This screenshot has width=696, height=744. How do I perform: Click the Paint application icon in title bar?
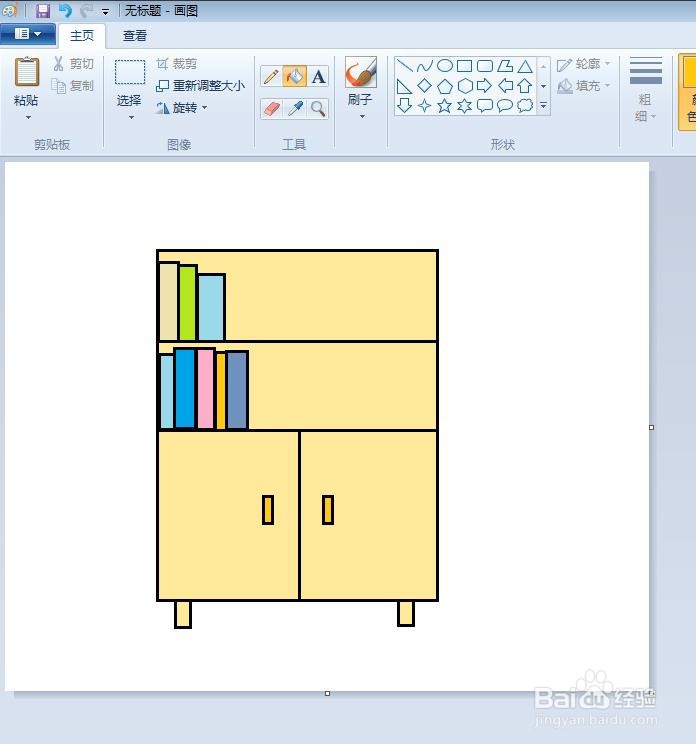point(9,9)
